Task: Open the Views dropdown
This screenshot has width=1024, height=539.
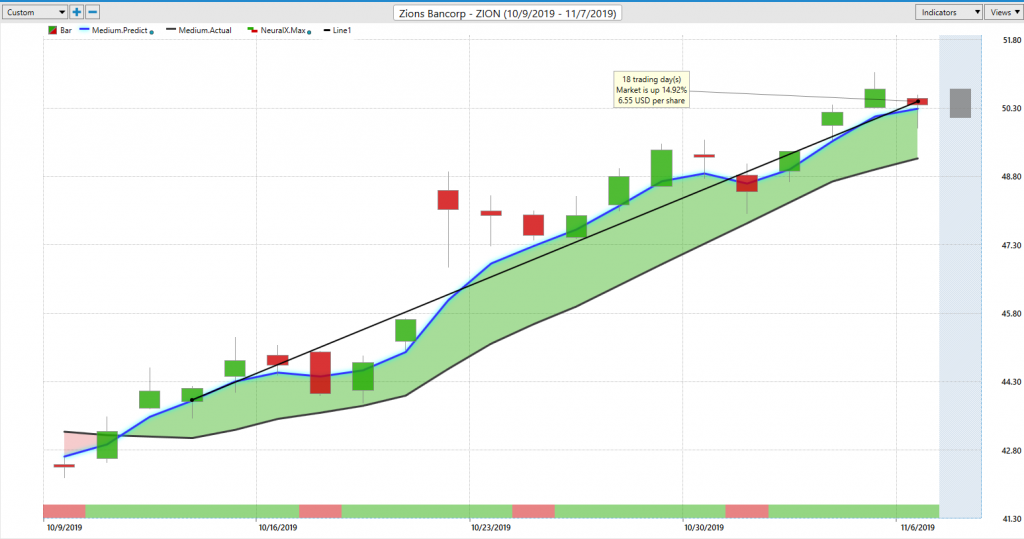Action: (1004, 12)
